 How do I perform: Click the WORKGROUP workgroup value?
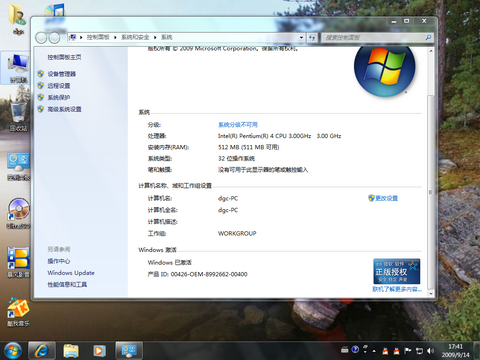(237, 233)
